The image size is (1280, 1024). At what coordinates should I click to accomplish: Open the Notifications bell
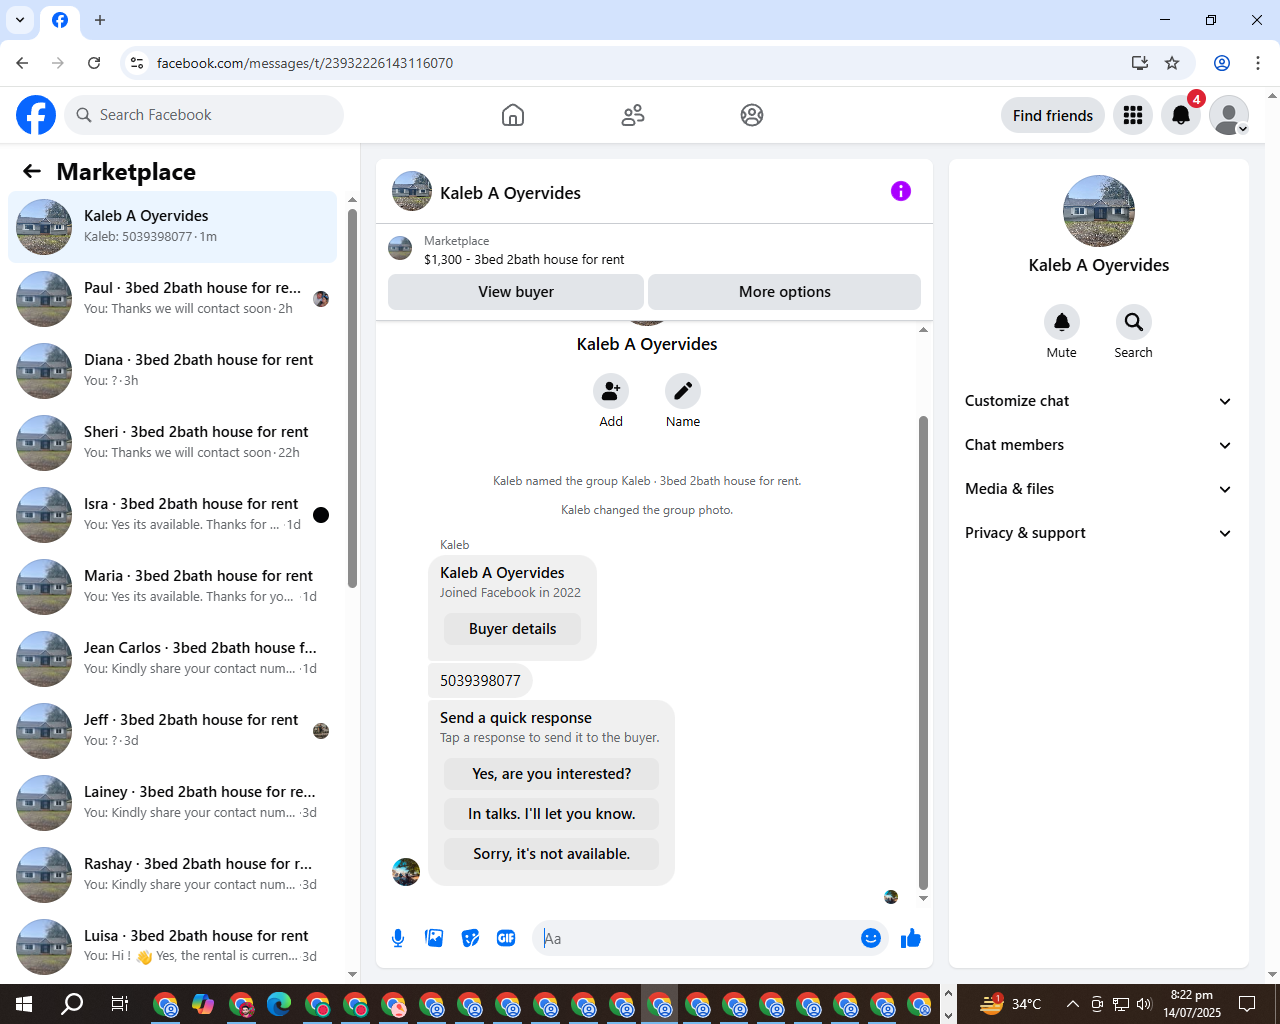click(1181, 115)
